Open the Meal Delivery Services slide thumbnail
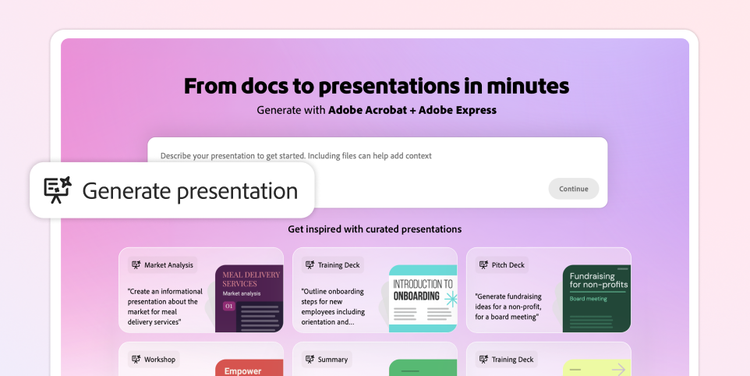The image size is (750, 376). tap(249, 299)
